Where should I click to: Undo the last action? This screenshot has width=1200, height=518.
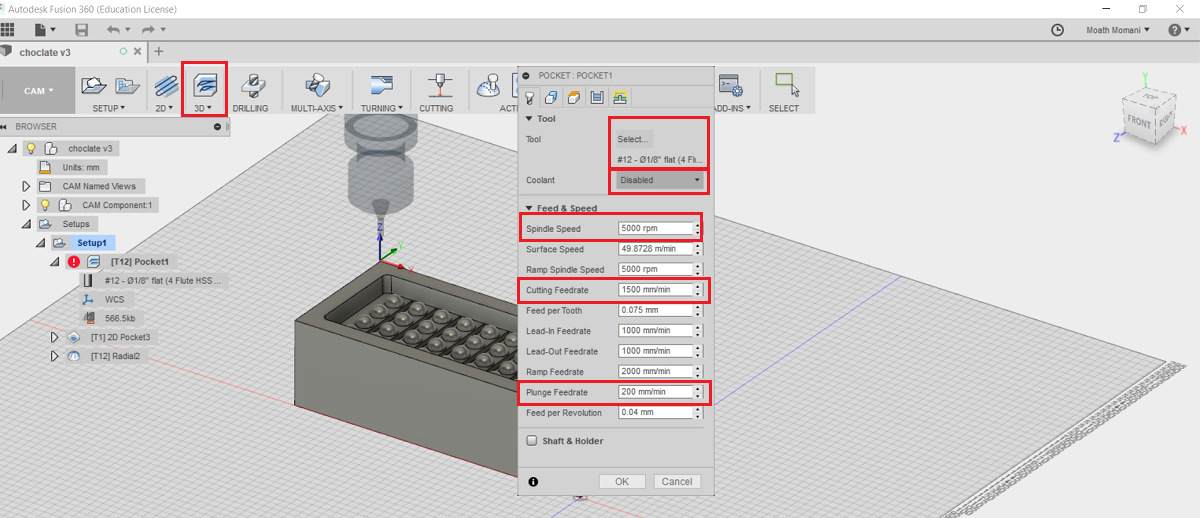[x=113, y=30]
